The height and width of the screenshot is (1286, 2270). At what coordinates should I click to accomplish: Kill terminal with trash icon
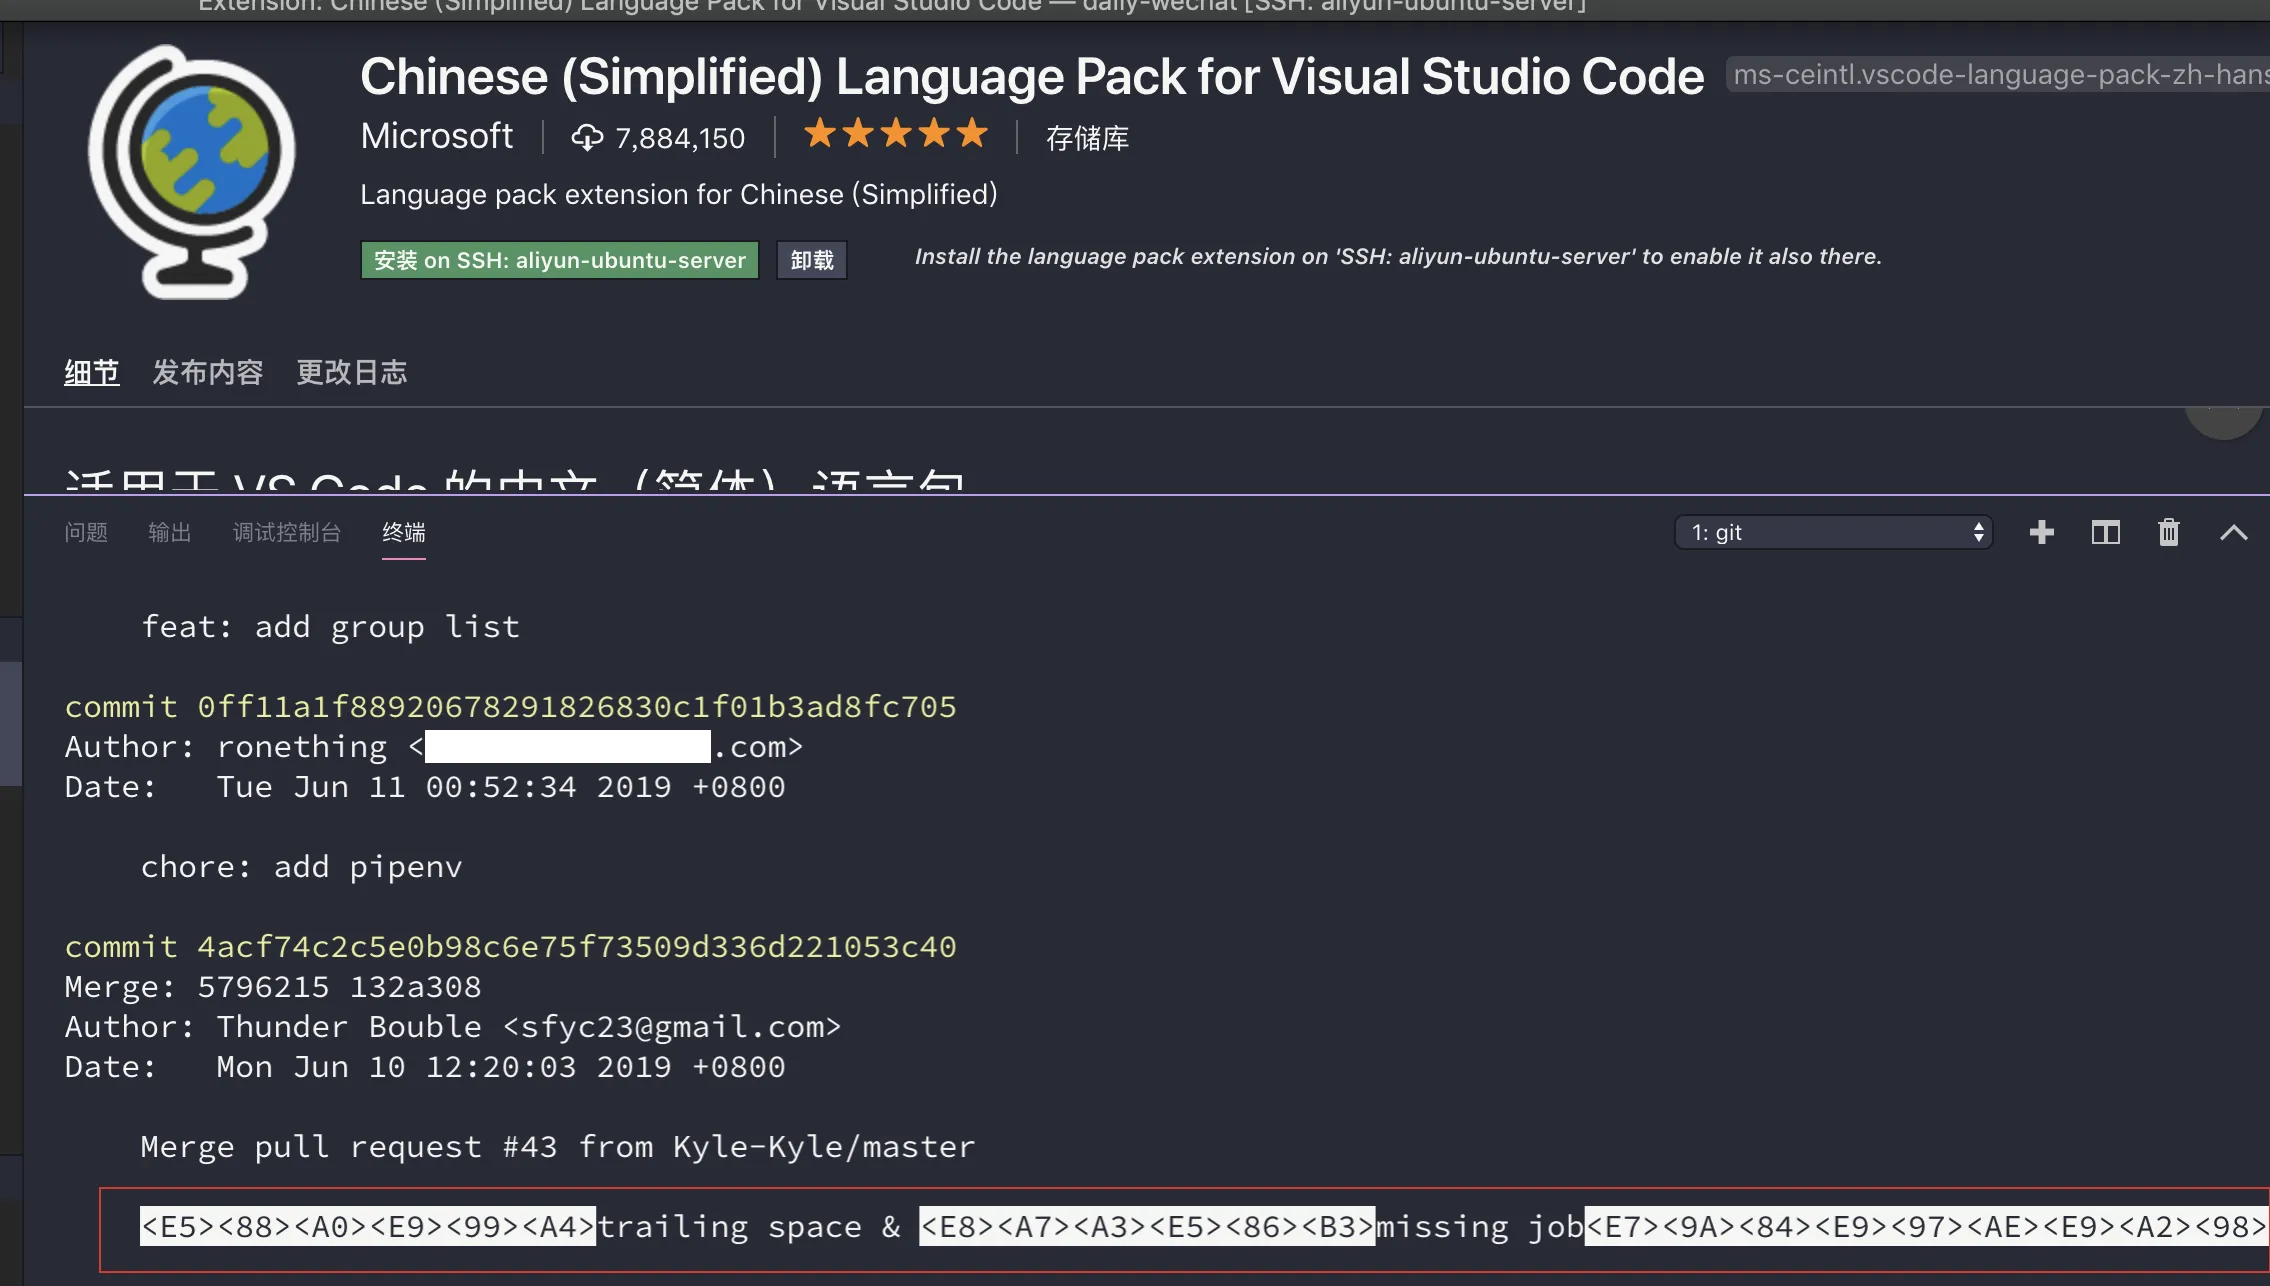point(2168,532)
